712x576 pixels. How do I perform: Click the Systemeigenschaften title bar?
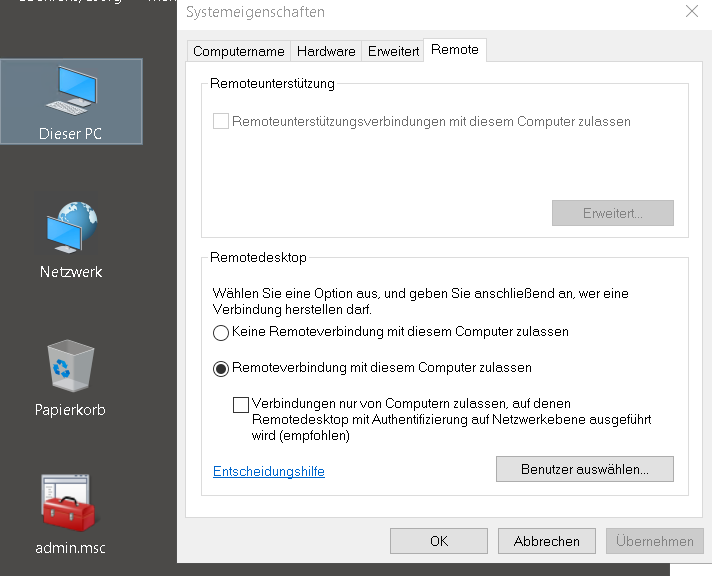pyautogui.click(x=400, y=12)
